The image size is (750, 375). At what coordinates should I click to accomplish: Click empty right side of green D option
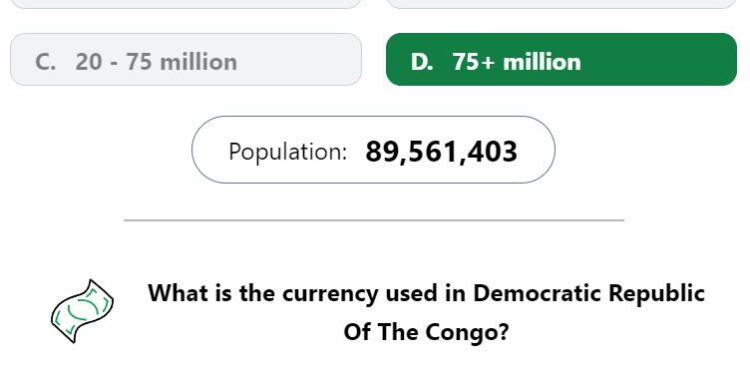click(660, 60)
